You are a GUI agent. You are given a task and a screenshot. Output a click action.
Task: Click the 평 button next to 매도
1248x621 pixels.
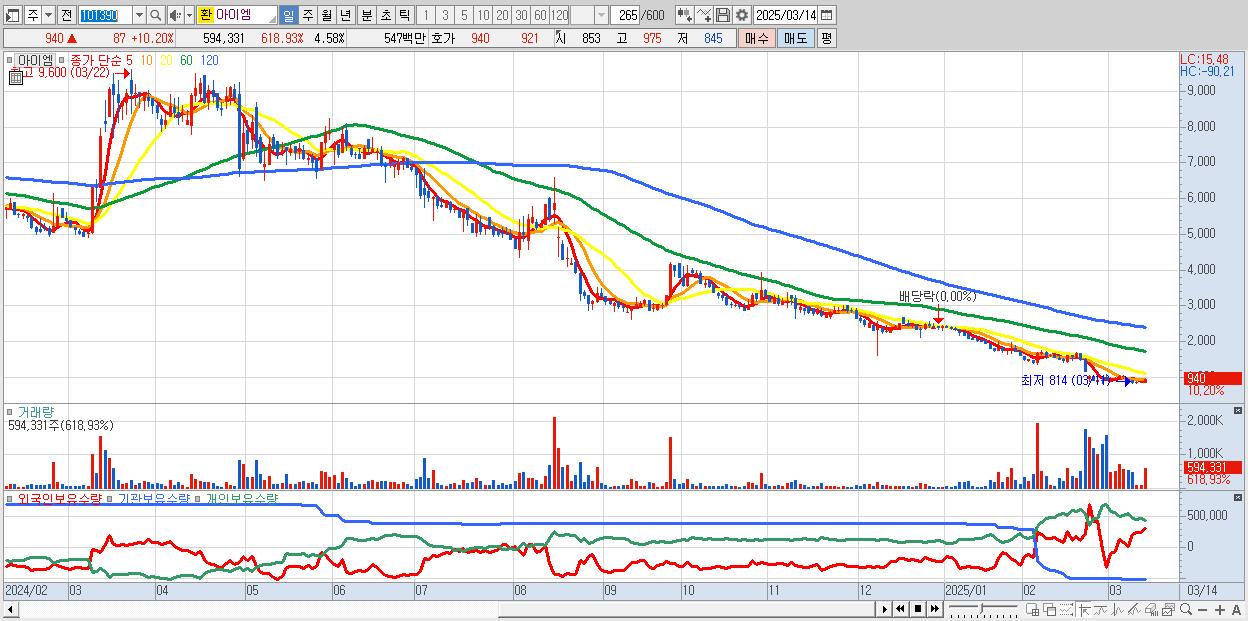(x=826, y=38)
